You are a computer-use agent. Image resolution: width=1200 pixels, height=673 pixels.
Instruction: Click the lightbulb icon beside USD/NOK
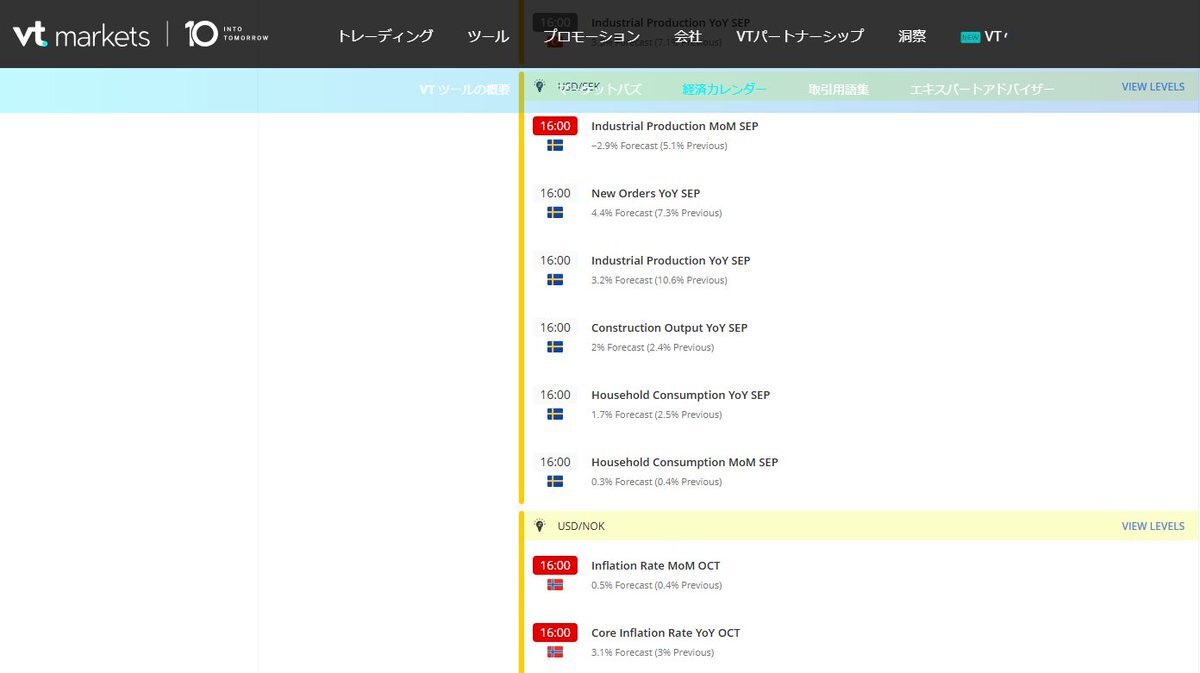point(540,526)
